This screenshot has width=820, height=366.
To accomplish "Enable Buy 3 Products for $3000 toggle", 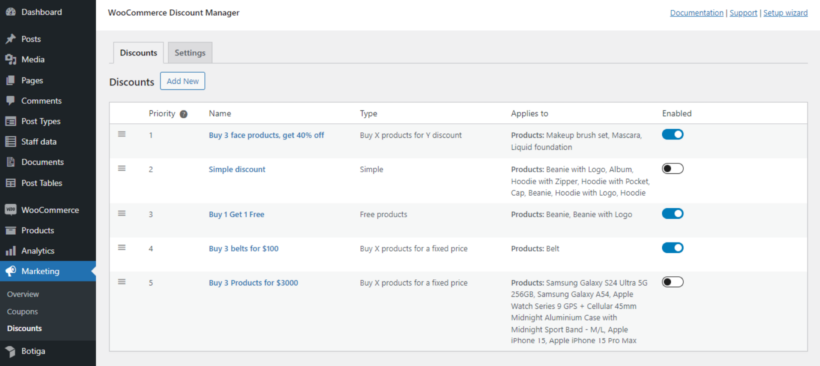I will (673, 282).
